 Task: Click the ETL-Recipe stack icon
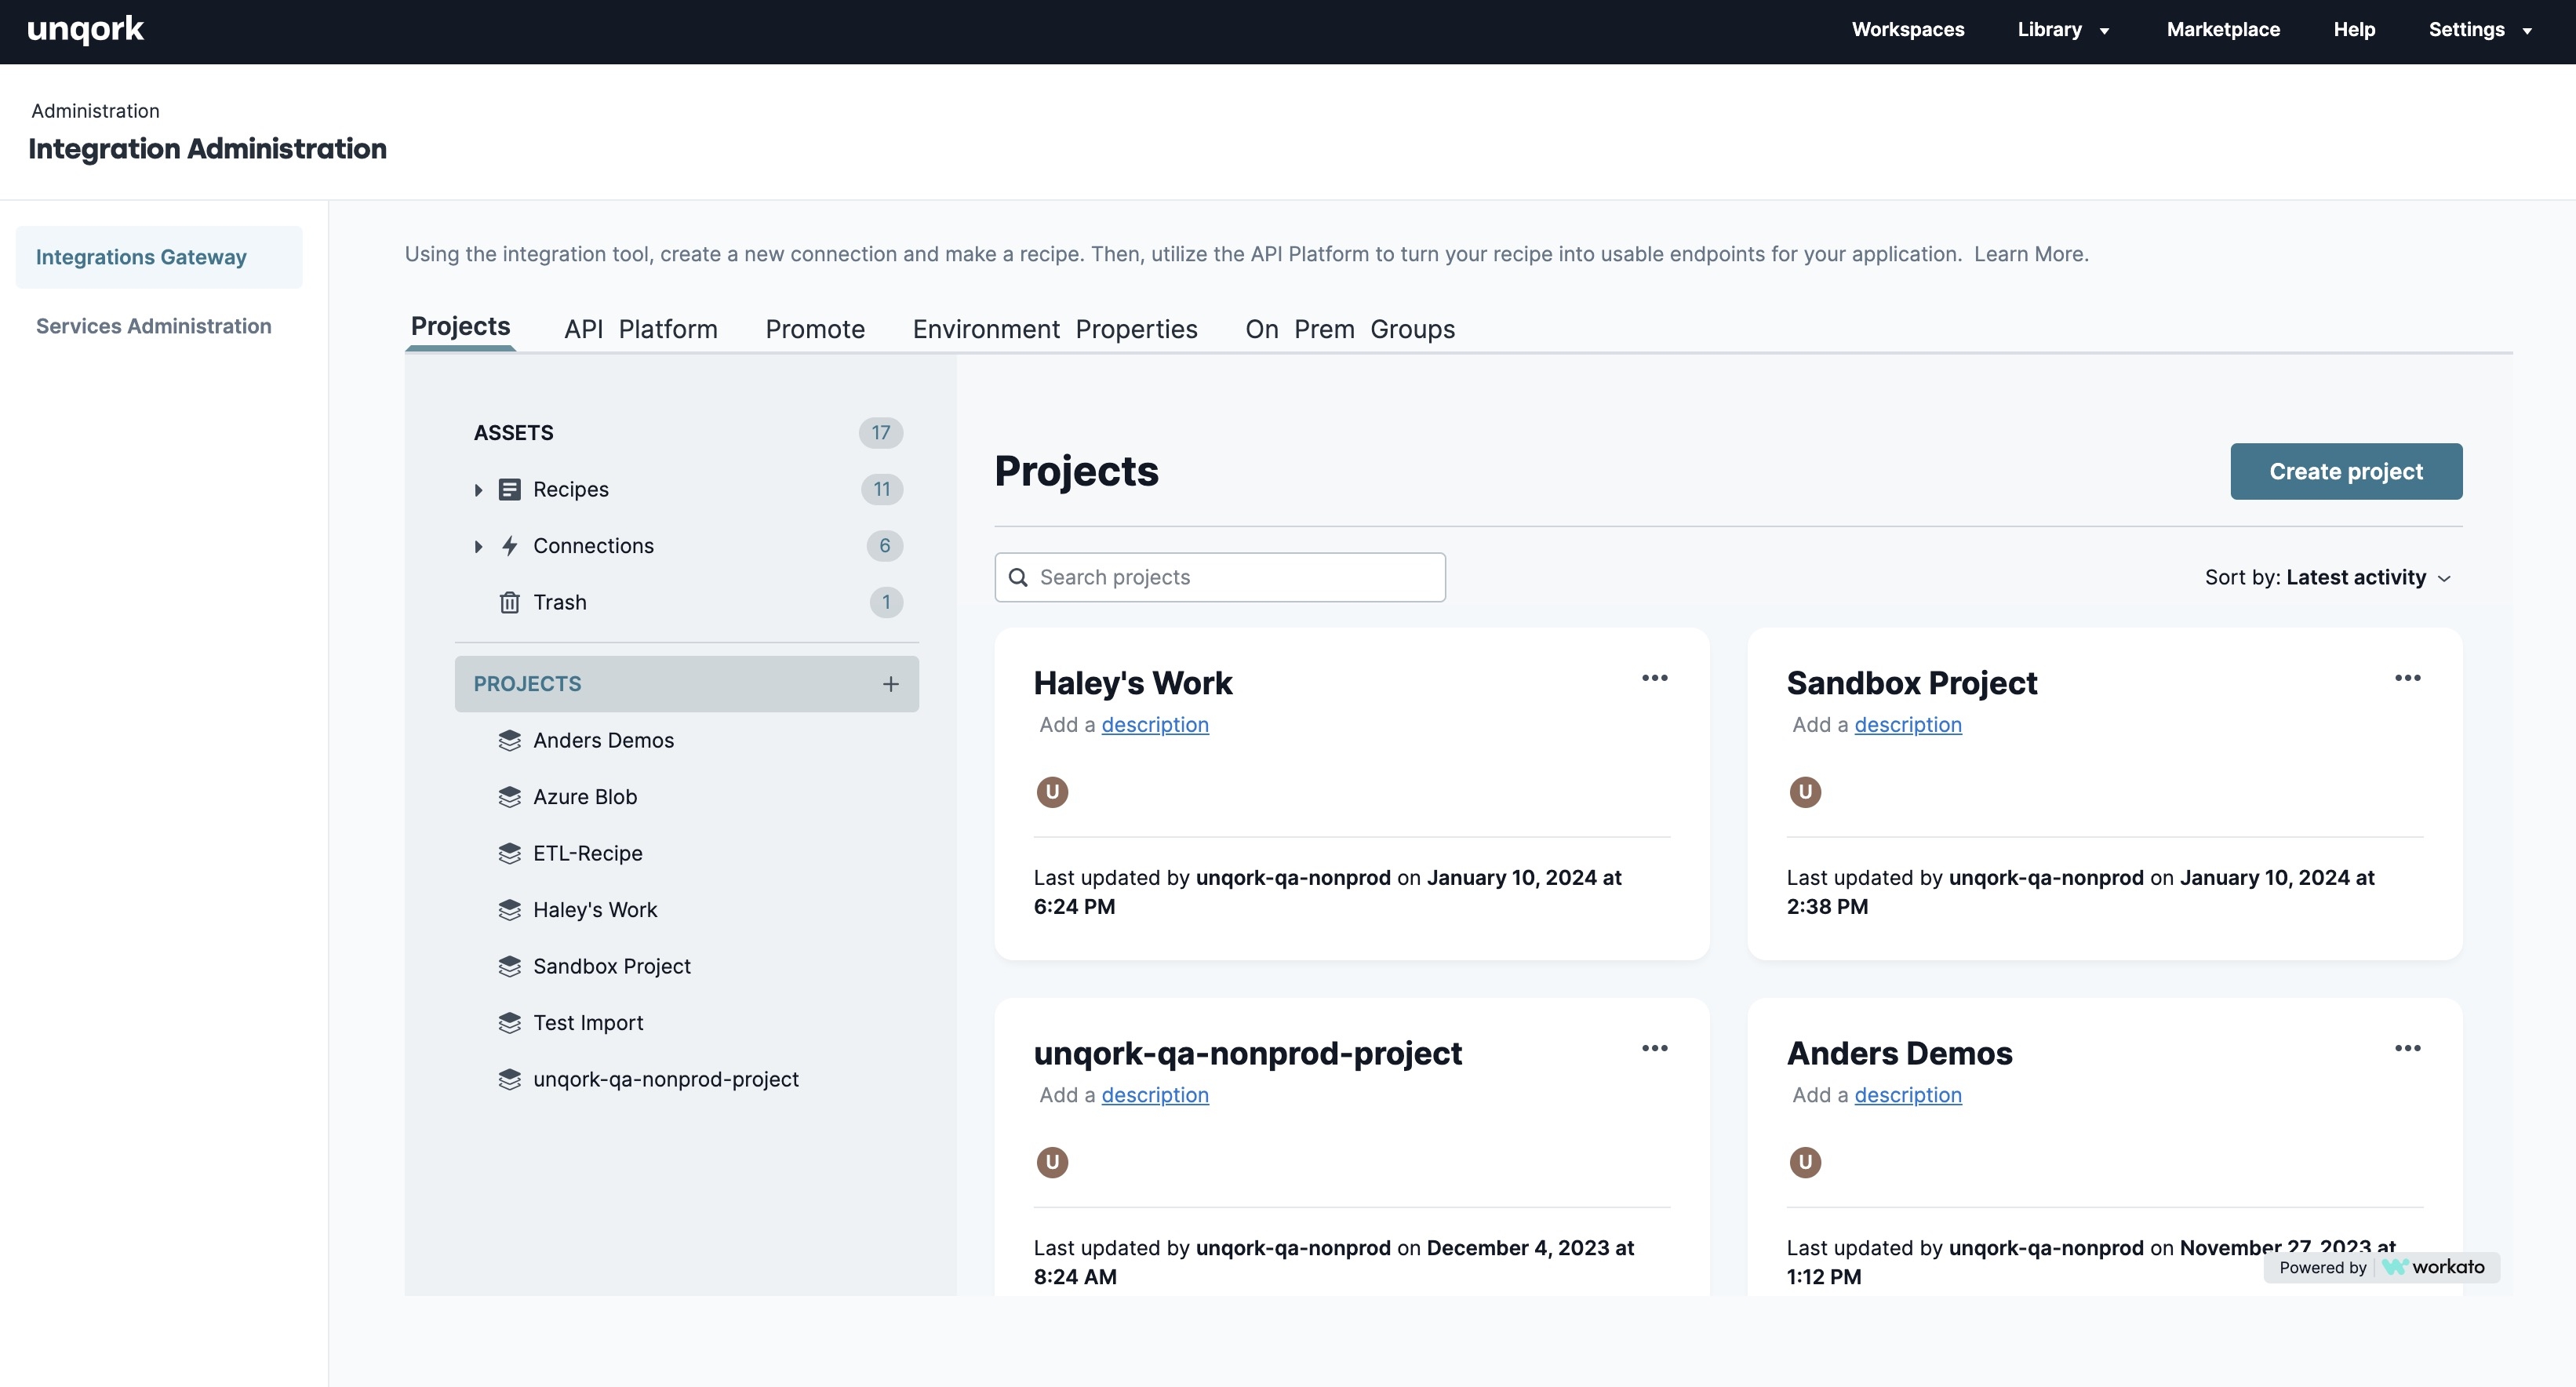(510, 853)
